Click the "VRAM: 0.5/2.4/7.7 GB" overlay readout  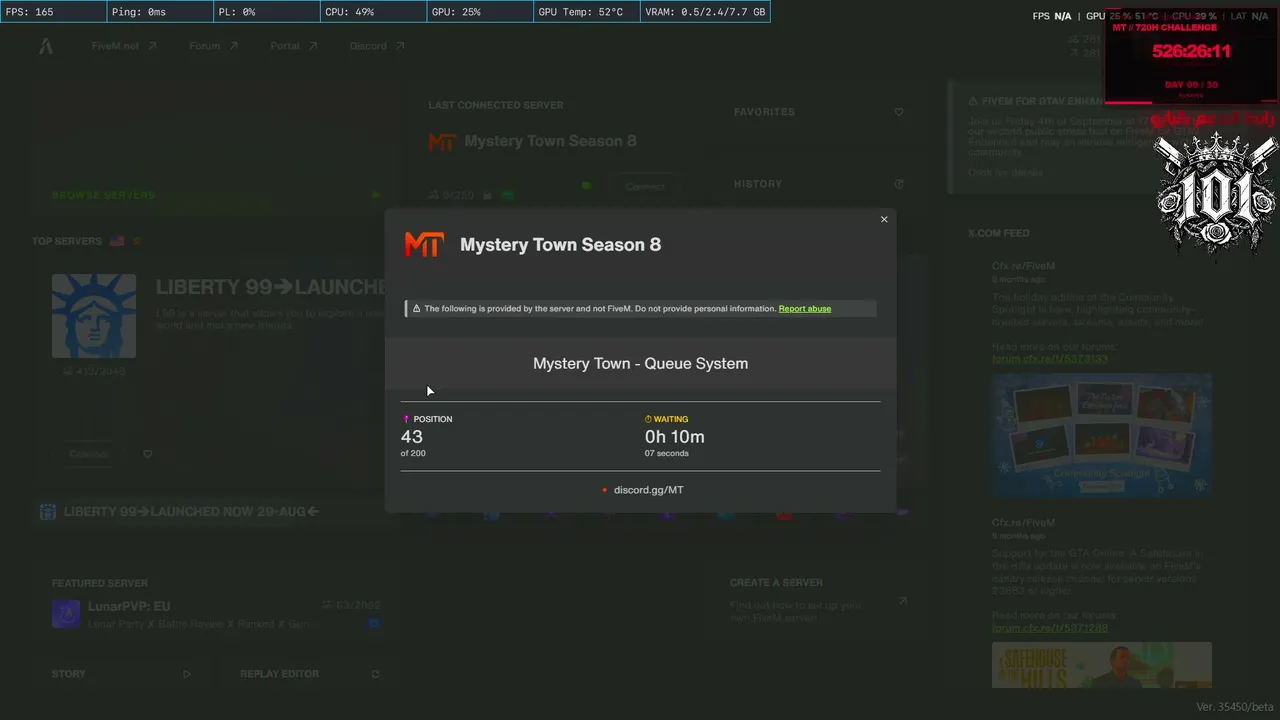point(705,12)
